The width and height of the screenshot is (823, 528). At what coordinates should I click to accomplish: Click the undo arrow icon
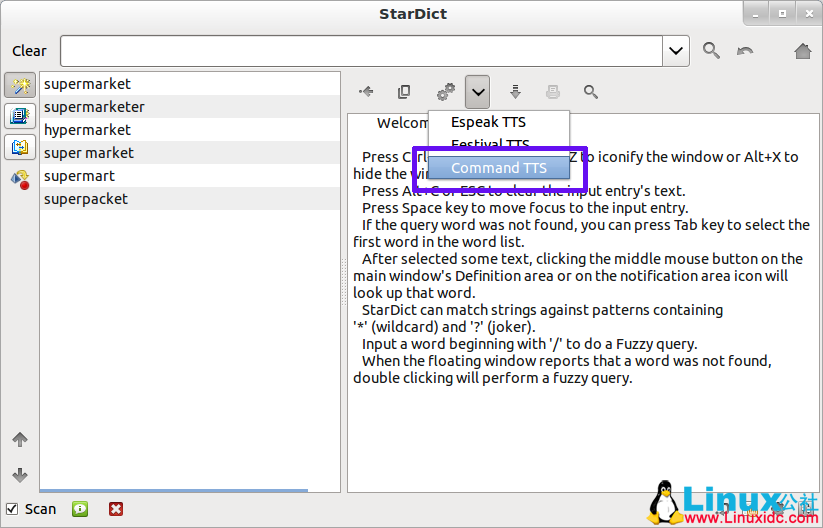click(745, 51)
